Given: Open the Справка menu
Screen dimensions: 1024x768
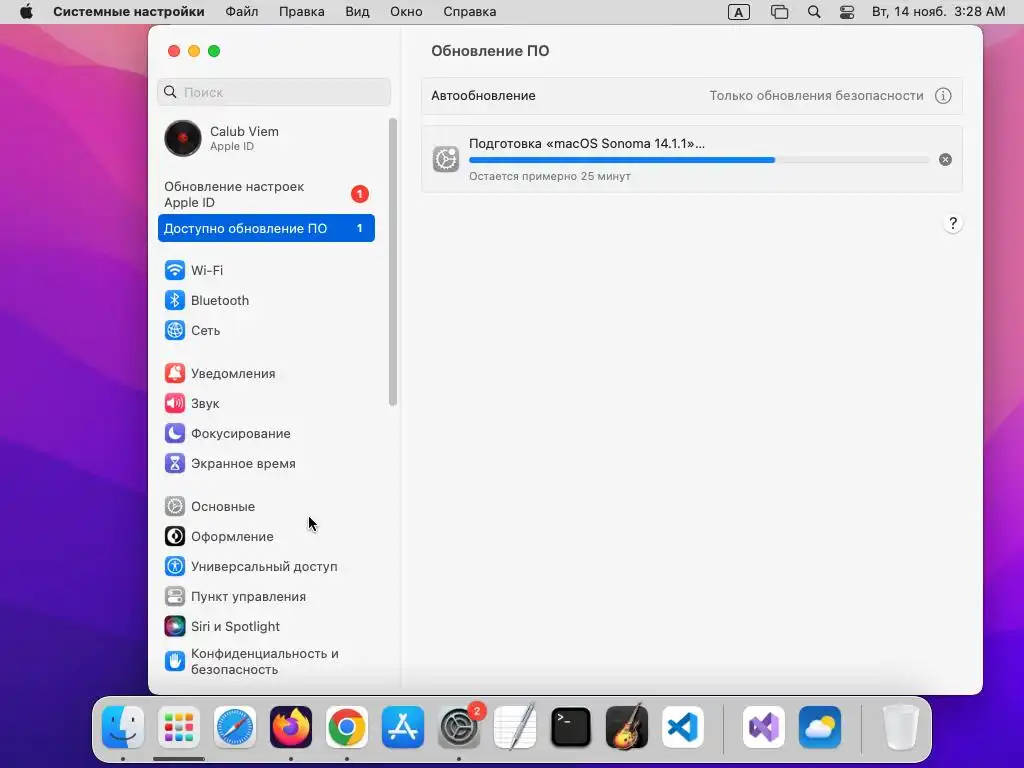Looking at the screenshot, I should pyautogui.click(x=470, y=12).
